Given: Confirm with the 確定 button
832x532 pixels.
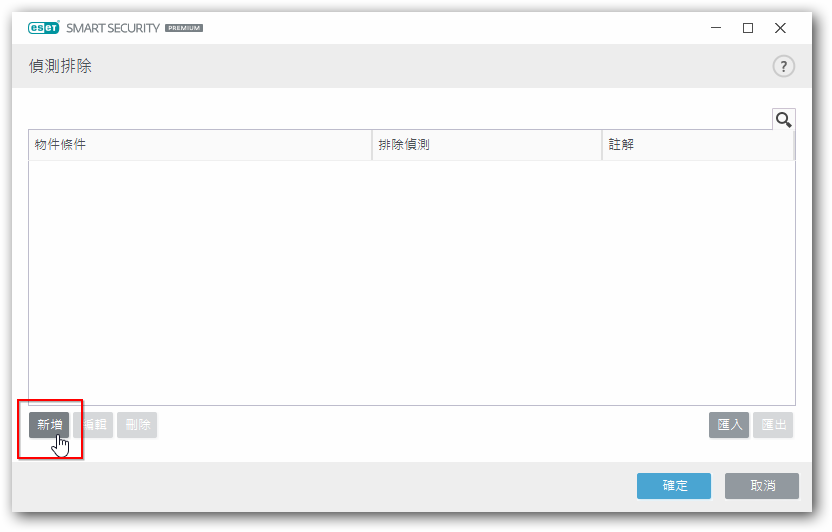Looking at the screenshot, I should coord(674,486).
